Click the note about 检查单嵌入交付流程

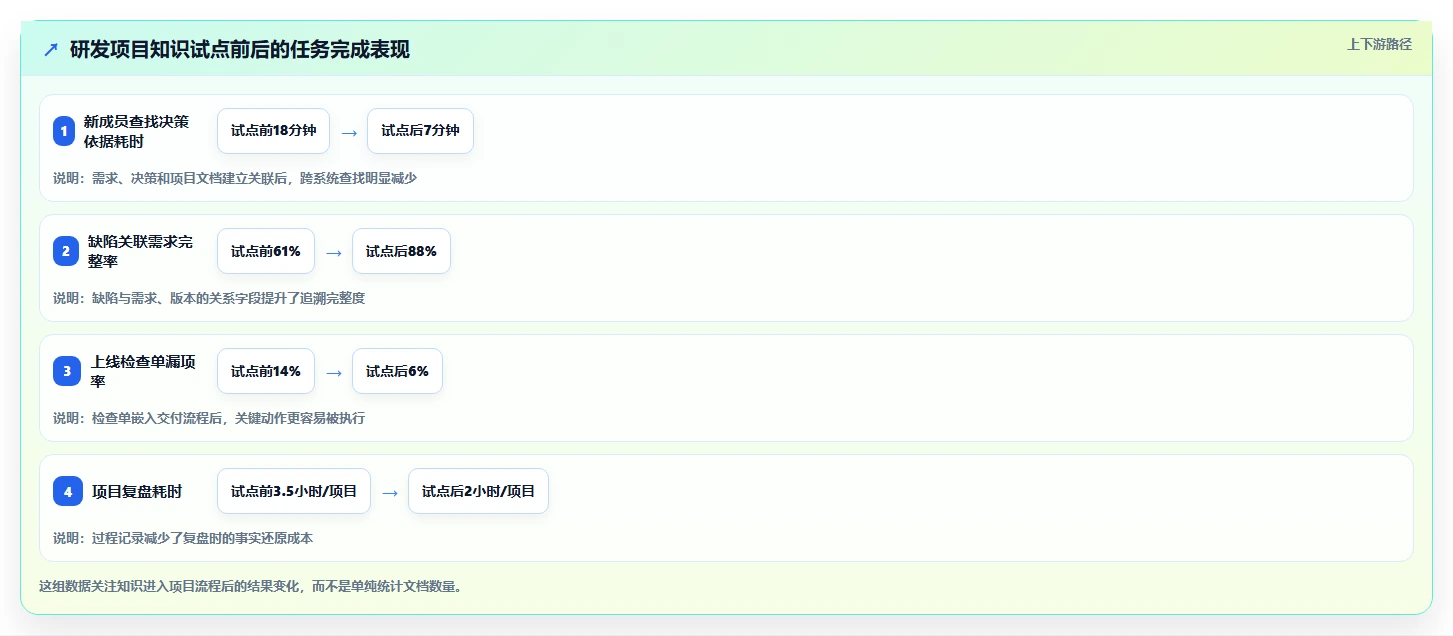[x=209, y=418]
